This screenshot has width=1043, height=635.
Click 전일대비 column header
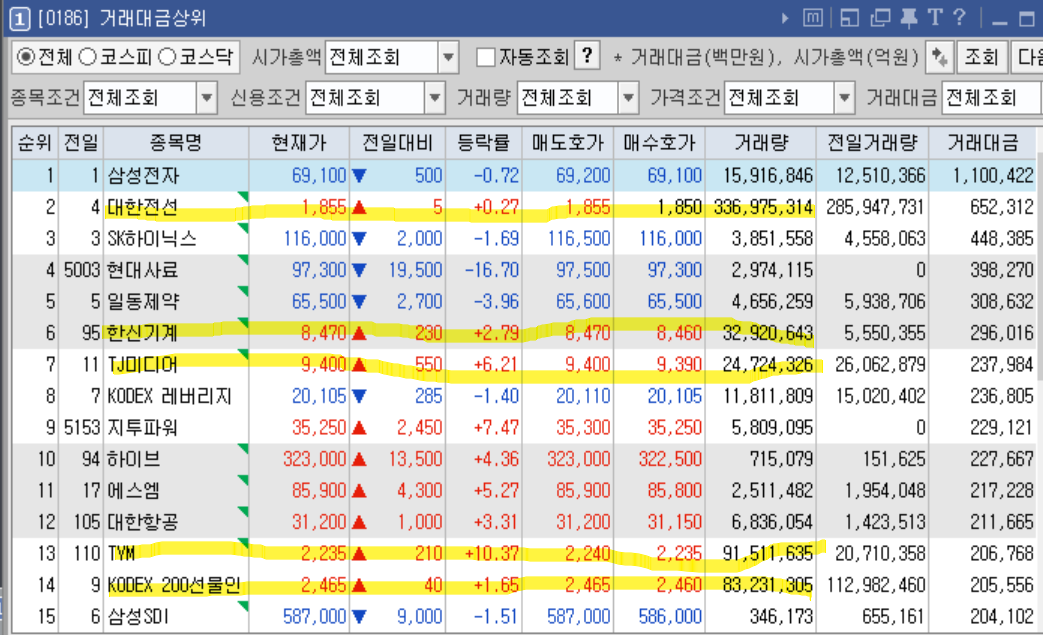pos(397,142)
